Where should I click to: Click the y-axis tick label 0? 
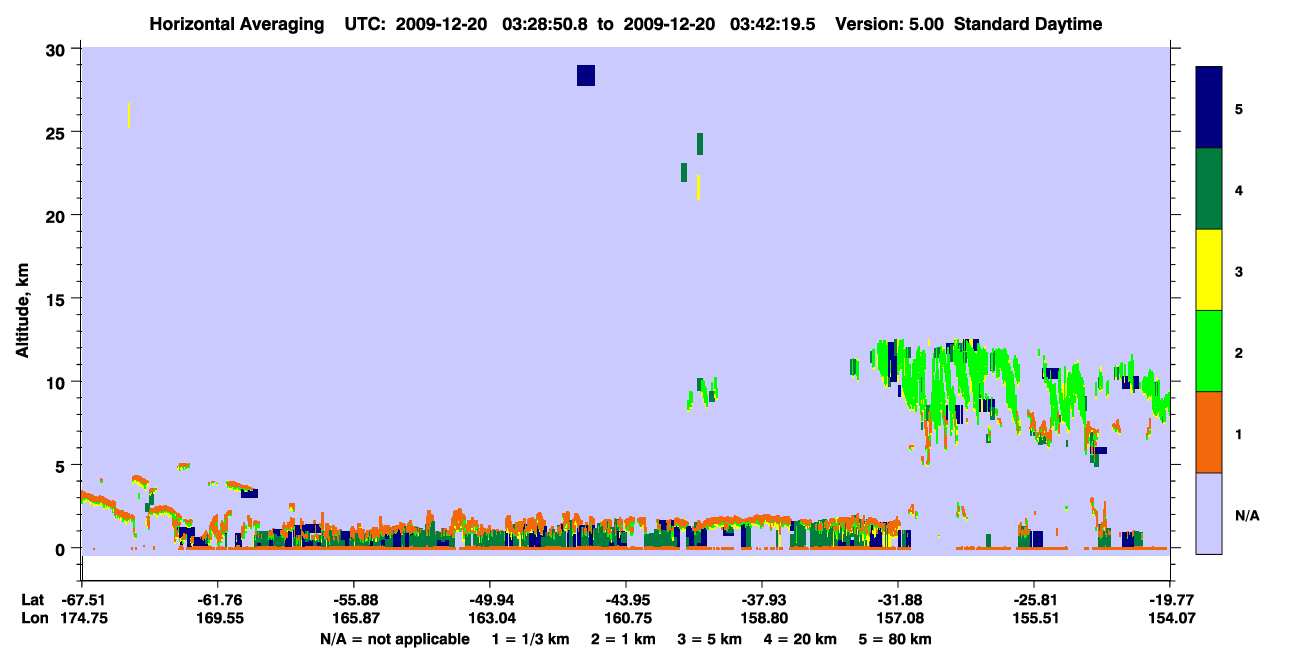[x=62, y=548]
